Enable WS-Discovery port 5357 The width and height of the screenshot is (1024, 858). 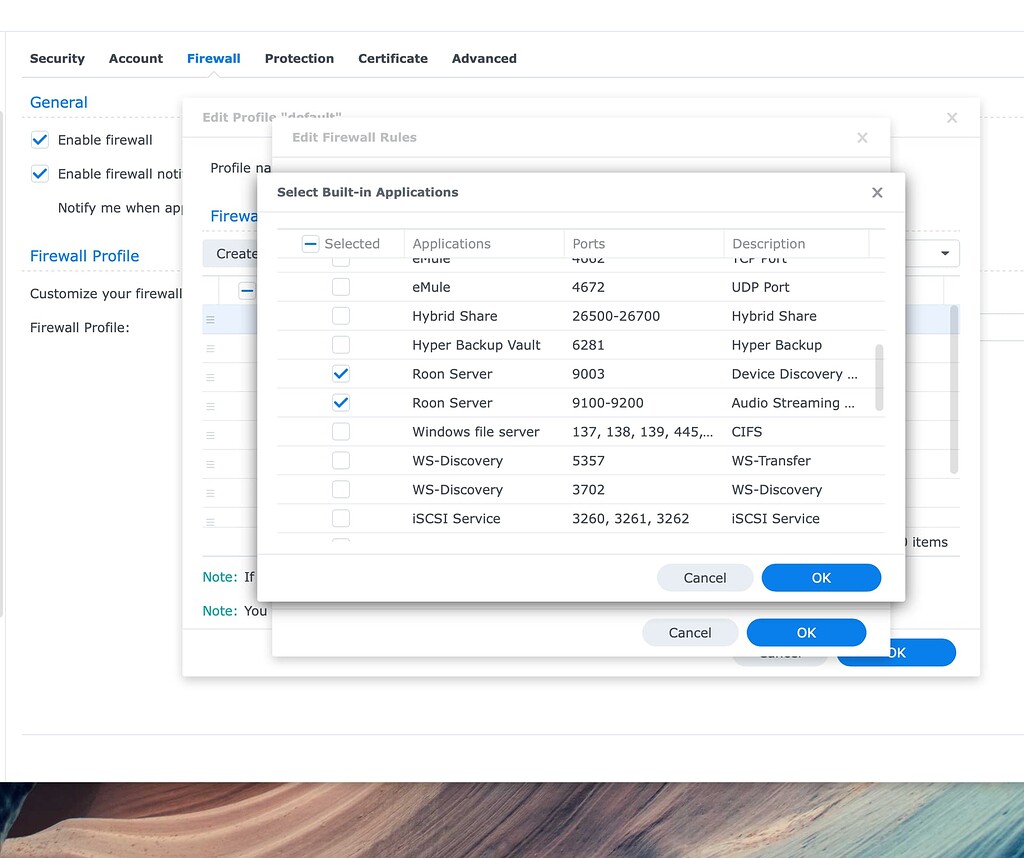340,461
